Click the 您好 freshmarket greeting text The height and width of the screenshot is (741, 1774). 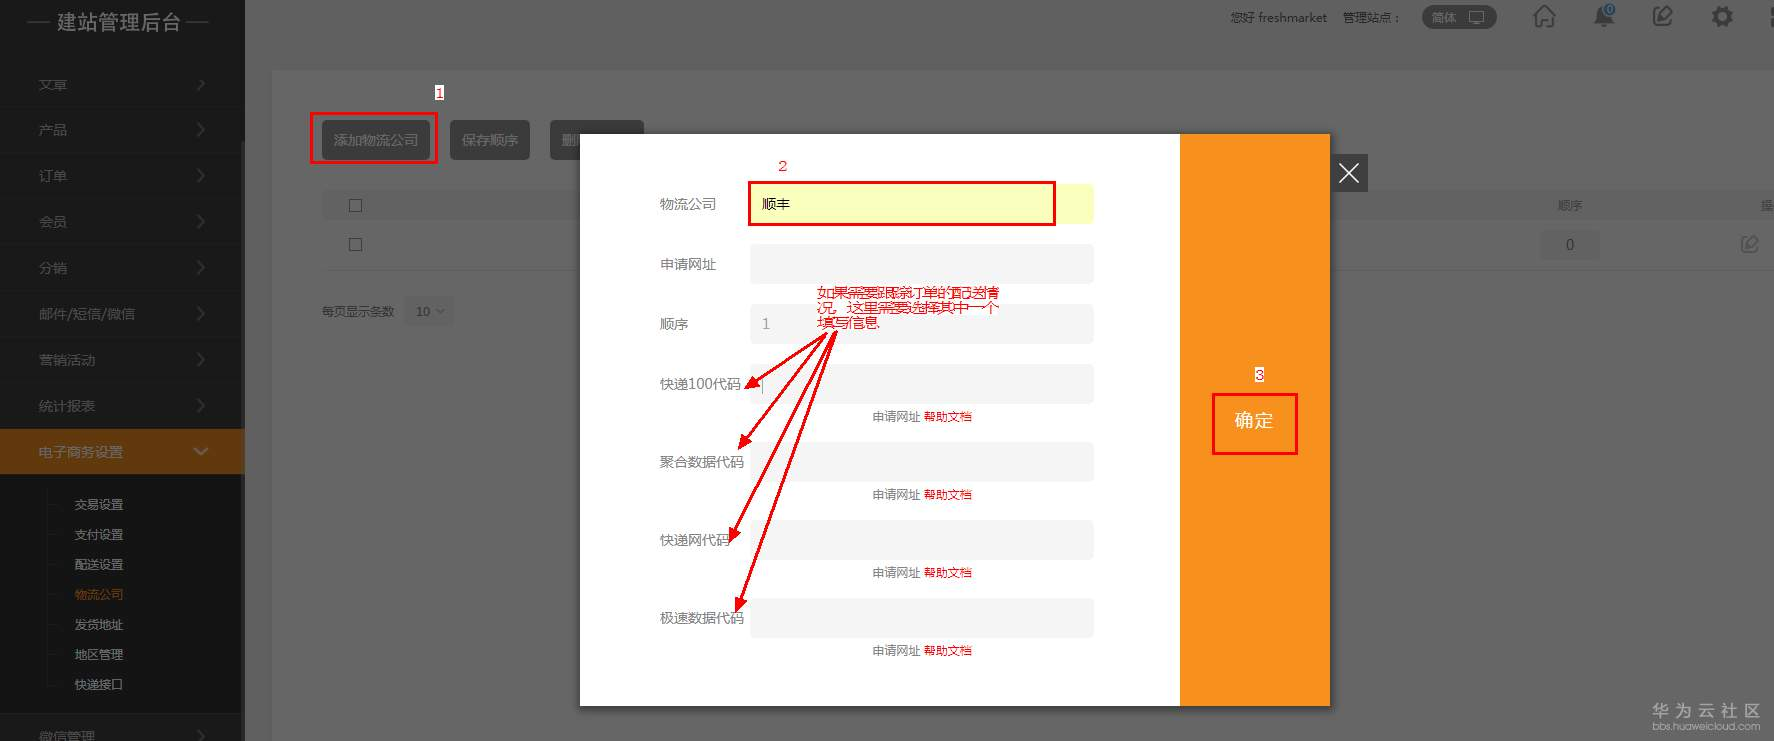coord(1278,18)
